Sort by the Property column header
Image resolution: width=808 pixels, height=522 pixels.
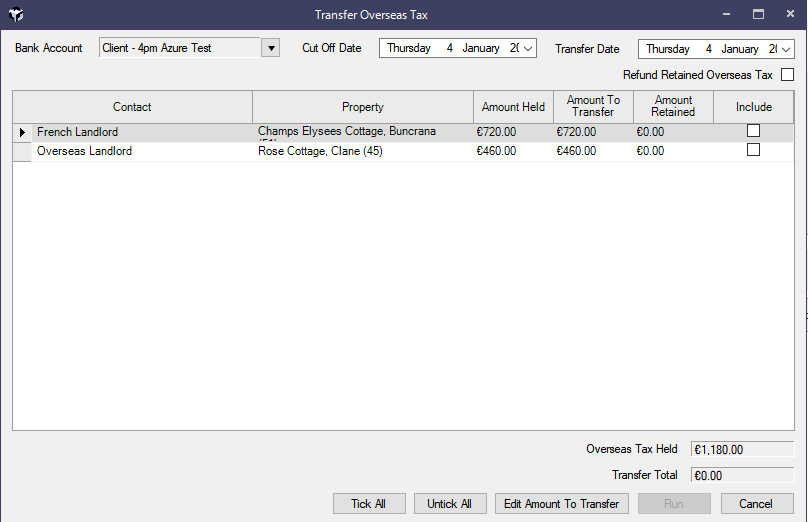pyautogui.click(x=362, y=107)
